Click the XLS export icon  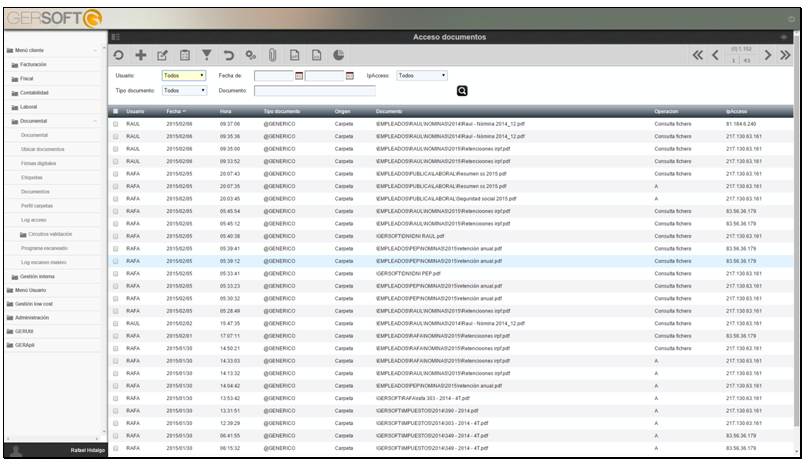click(x=316, y=55)
